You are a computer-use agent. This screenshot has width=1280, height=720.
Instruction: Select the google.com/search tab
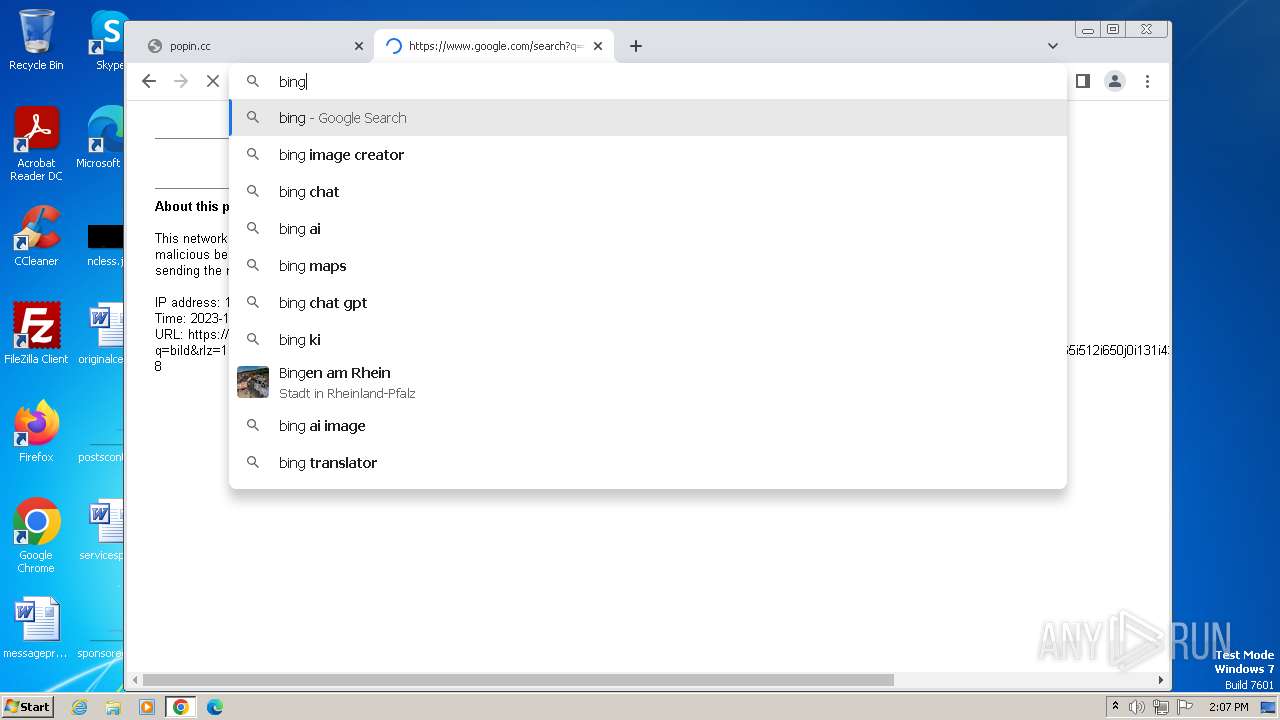494,46
